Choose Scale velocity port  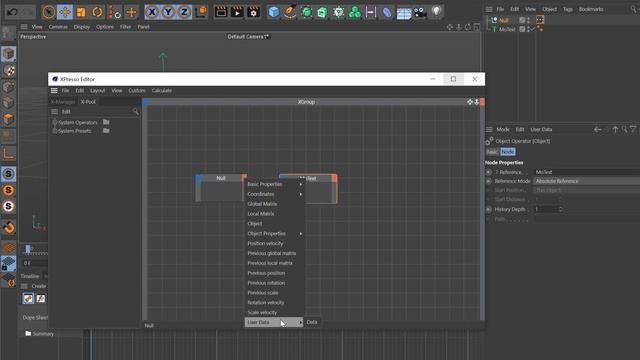(x=275, y=312)
